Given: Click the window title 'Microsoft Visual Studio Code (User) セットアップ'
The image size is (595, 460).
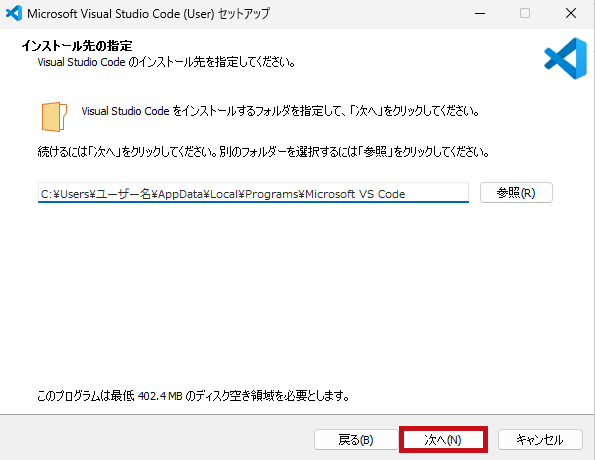Looking at the screenshot, I should pyautogui.click(x=148, y=14).
